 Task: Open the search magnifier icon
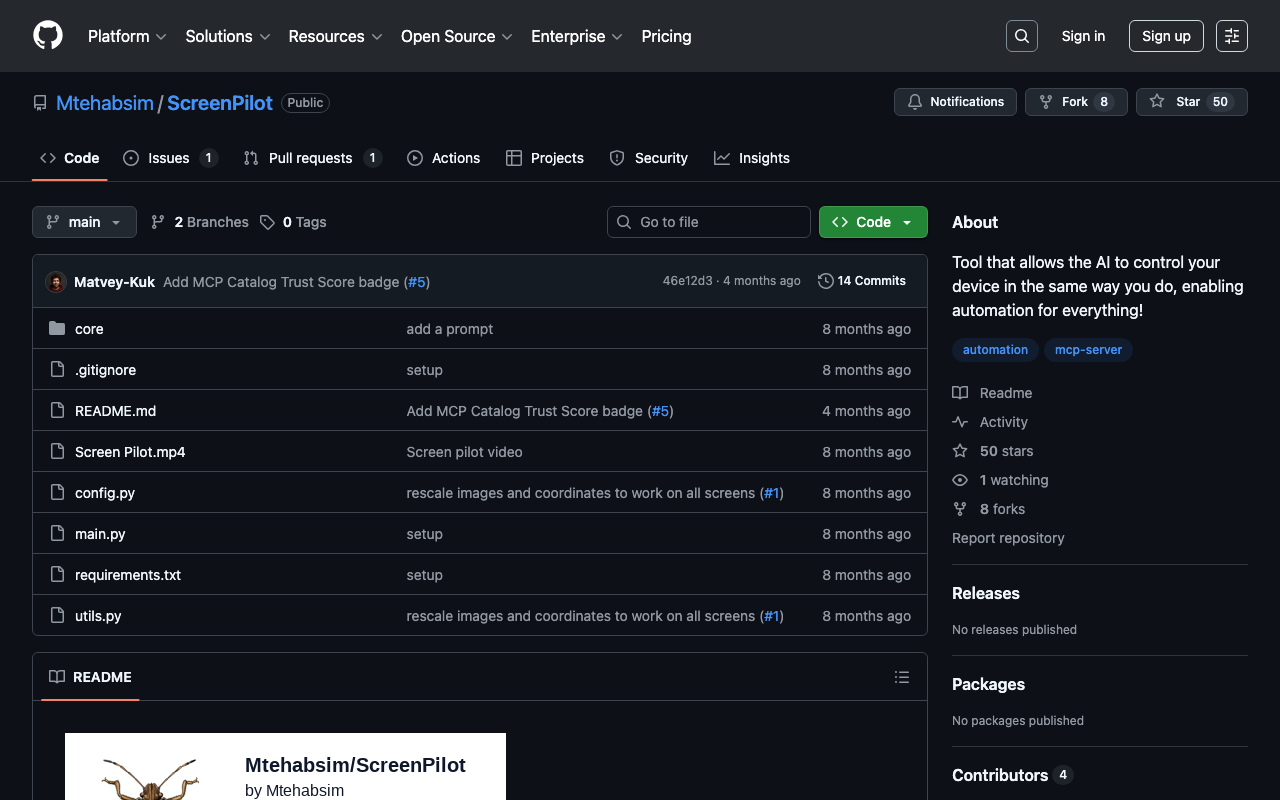click(x=1021, y=36)
